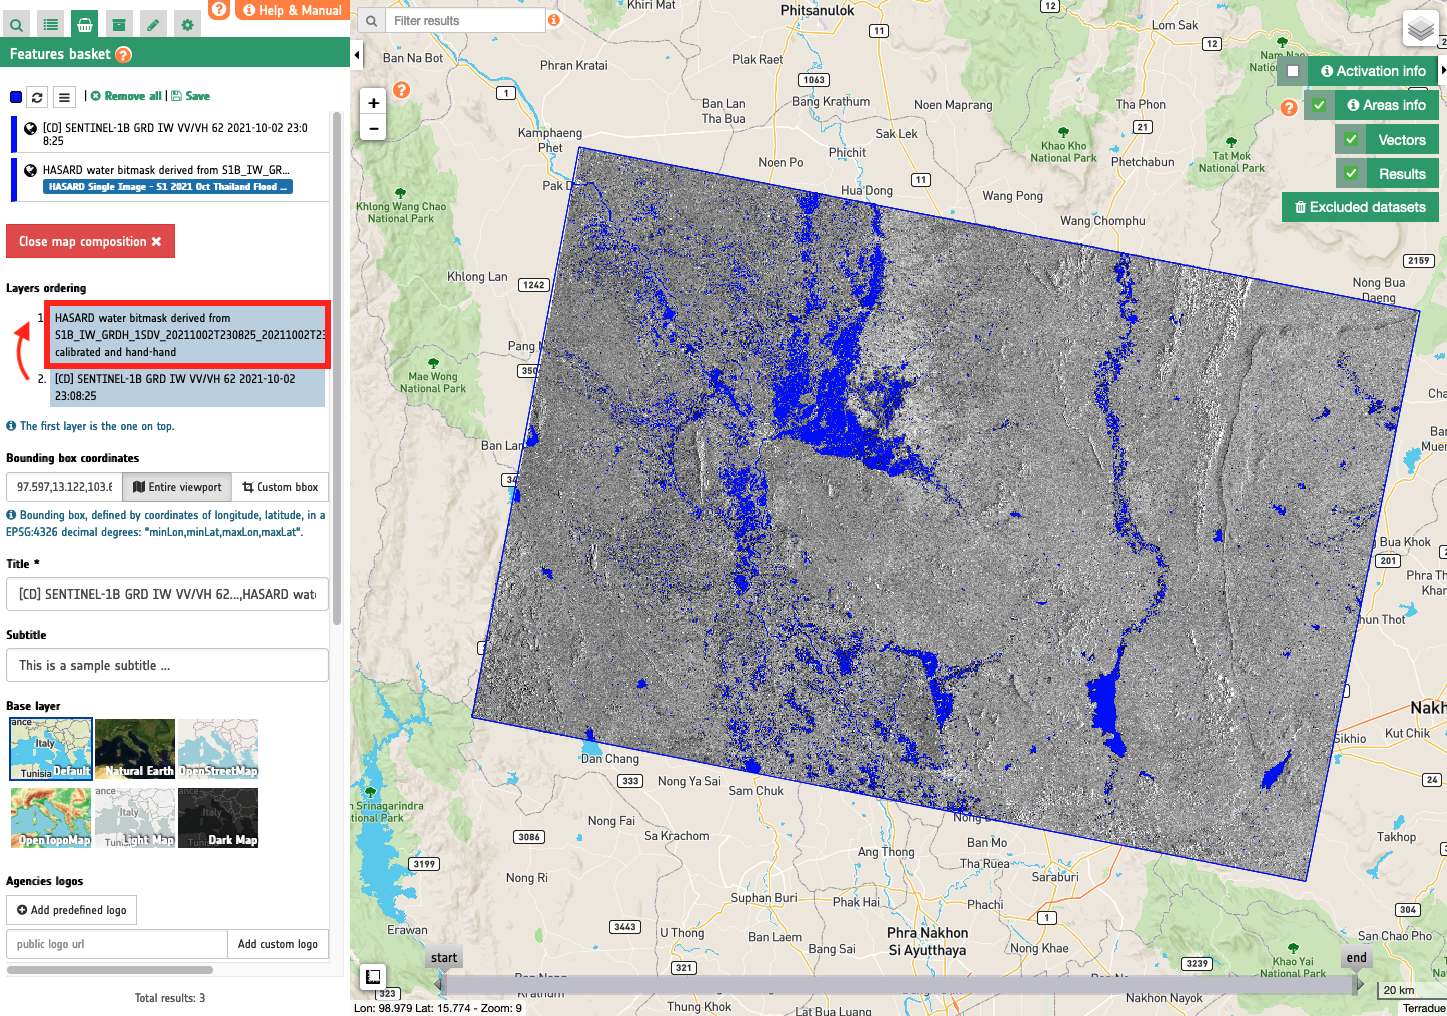Open the basket hamburger menu
The image size is (1447, 1016).
click(x=64, y=97)
